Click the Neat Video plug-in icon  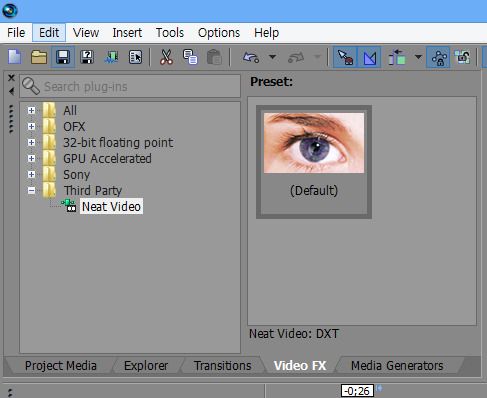pos(69,205)
